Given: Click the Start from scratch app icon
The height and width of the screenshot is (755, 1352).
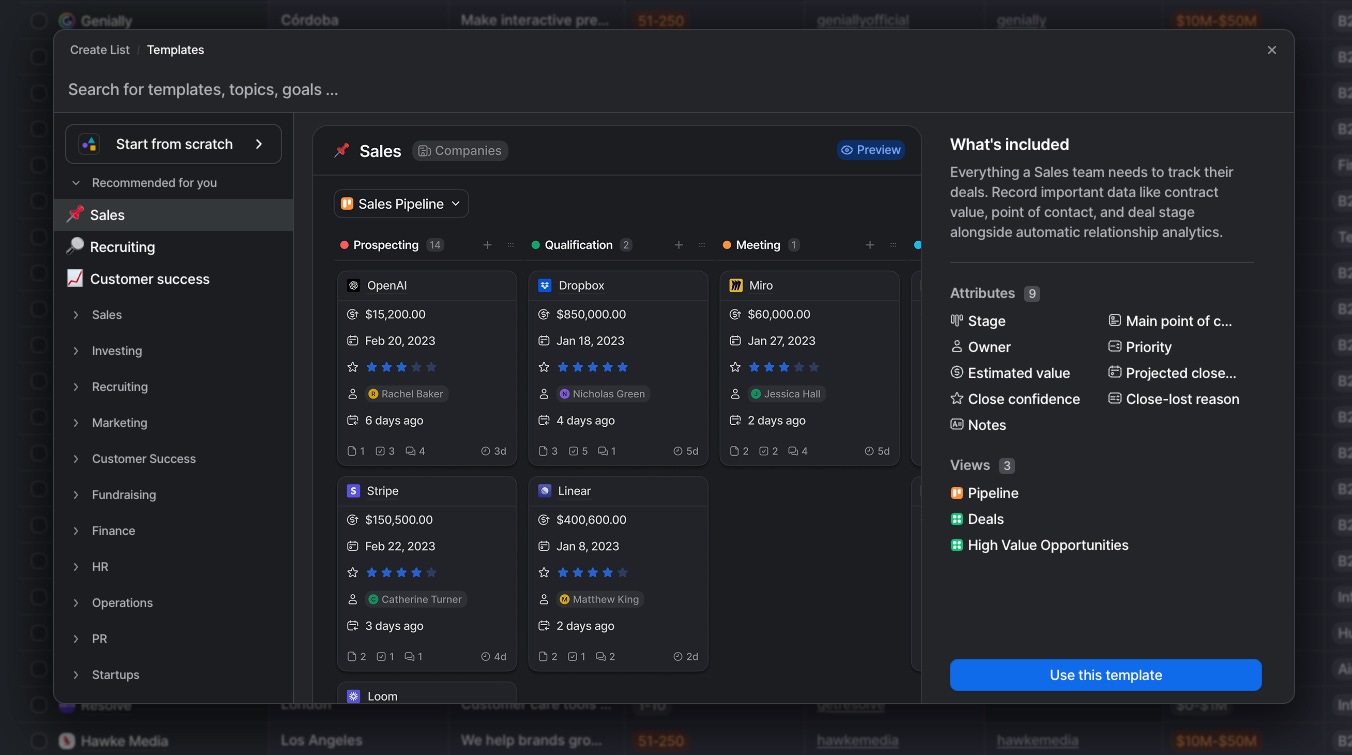Looking at the screenshot, I should 89,144.
